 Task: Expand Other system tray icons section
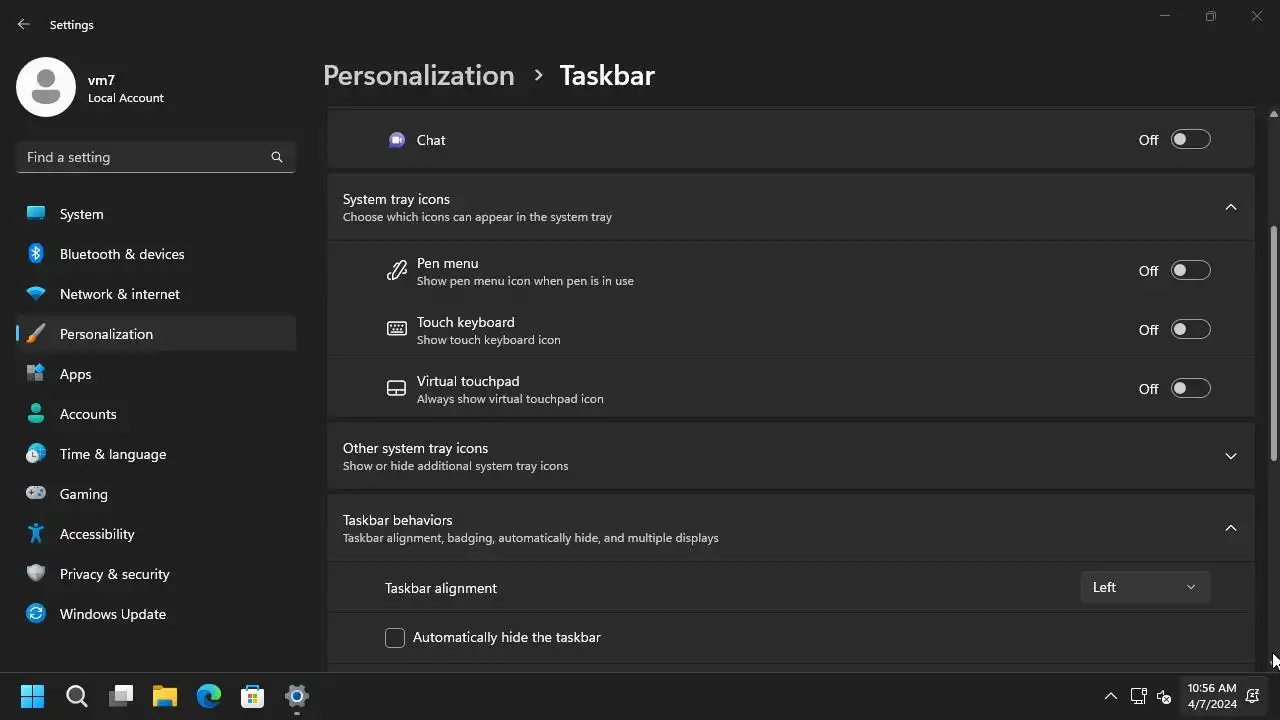(x=1231, y=456)
